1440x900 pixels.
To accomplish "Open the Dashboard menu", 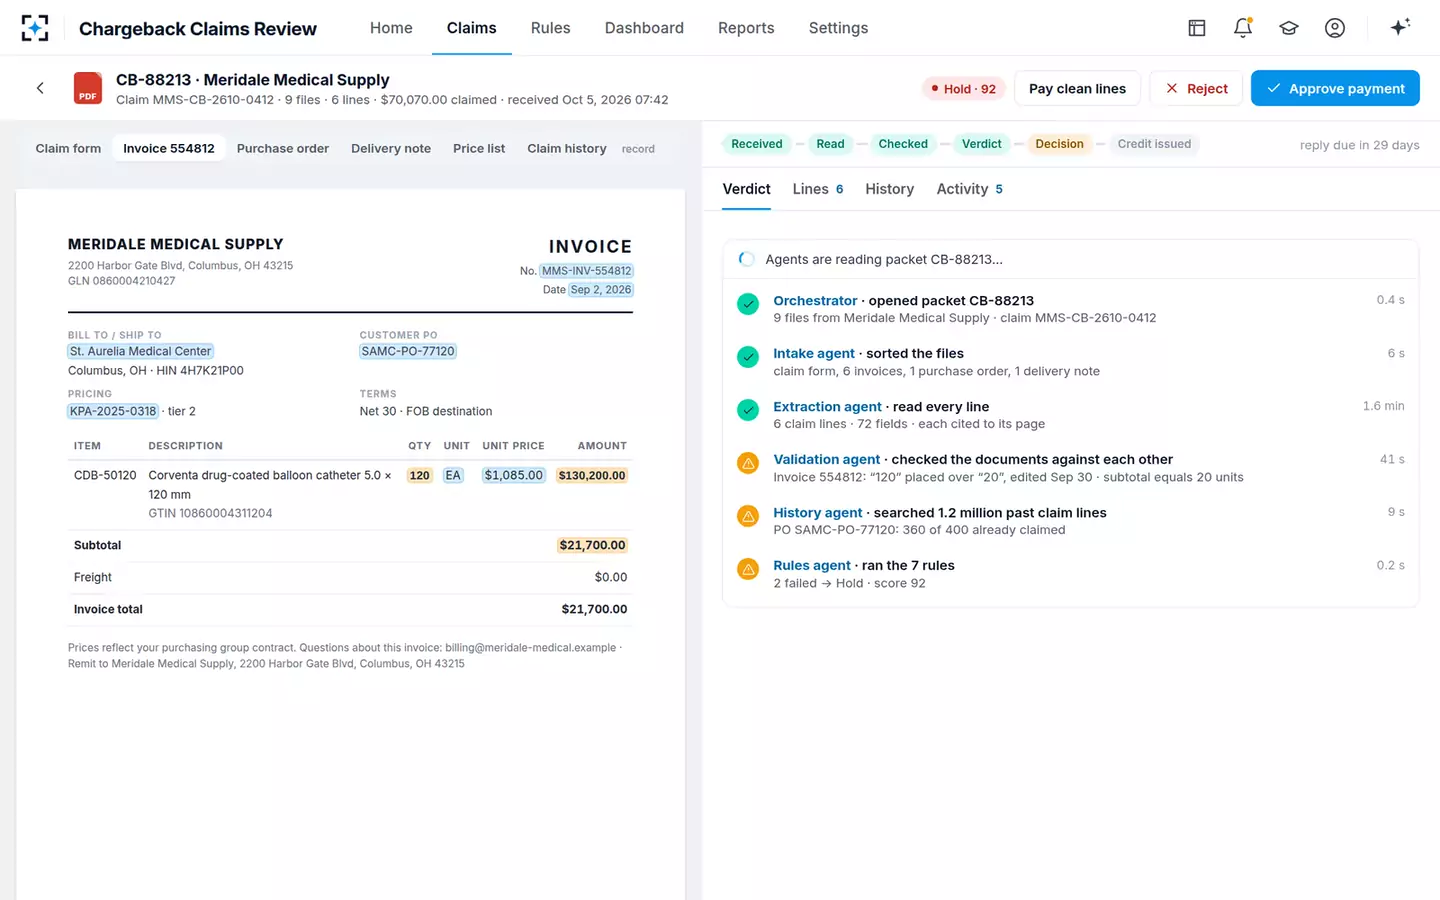I will [644, 28].
